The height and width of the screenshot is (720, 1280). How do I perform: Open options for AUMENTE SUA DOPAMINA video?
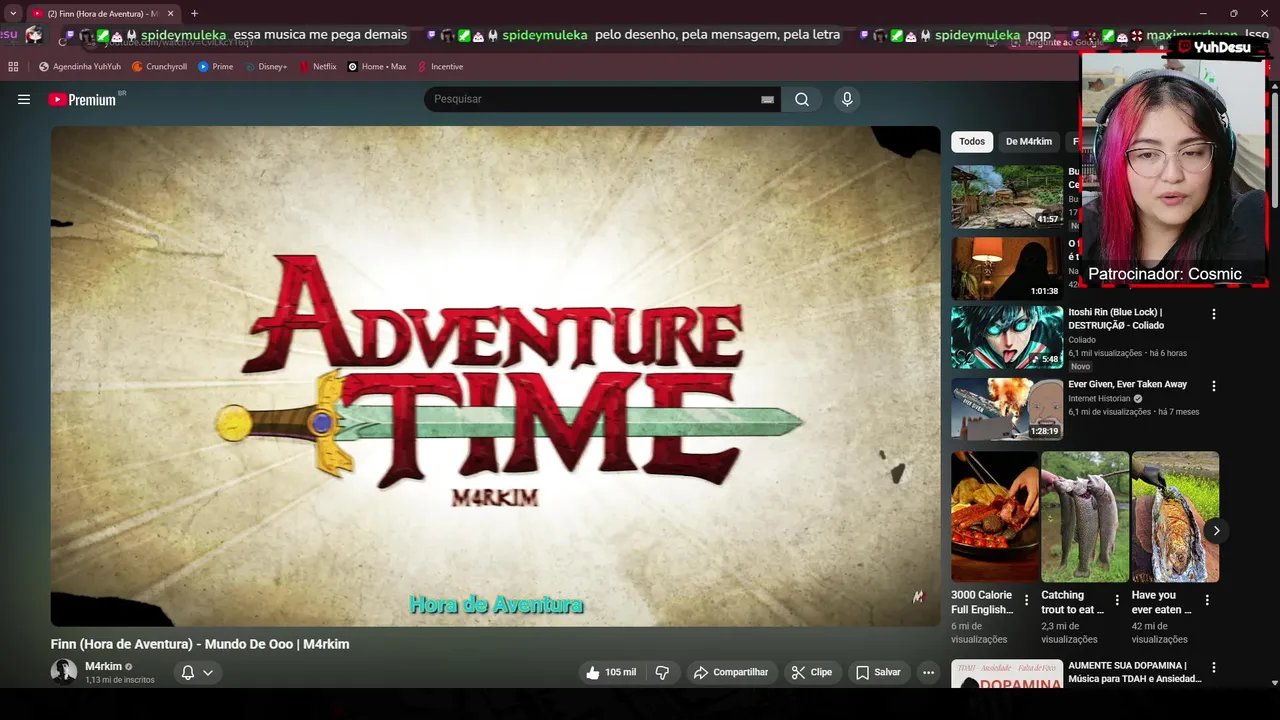[1214, 667]
